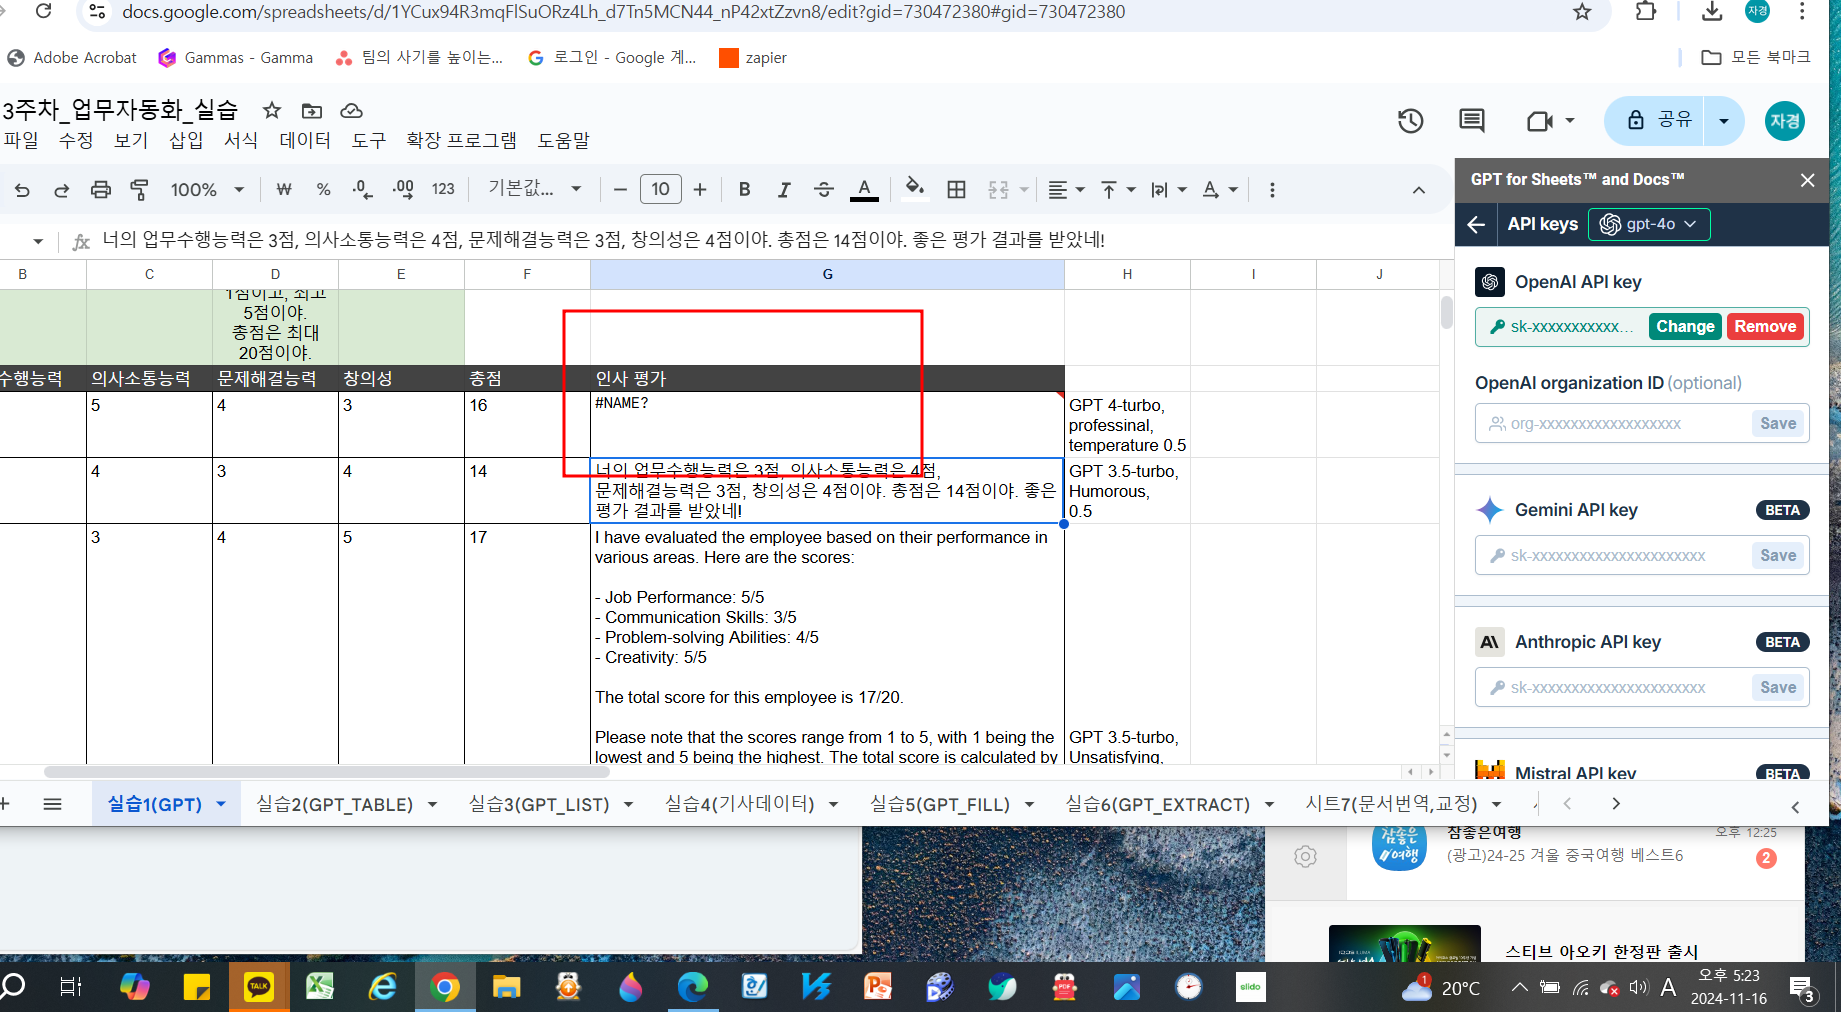Screen dimensions: 1841x1012
Task: Increase decimal places
Action: tap(403, 190)
